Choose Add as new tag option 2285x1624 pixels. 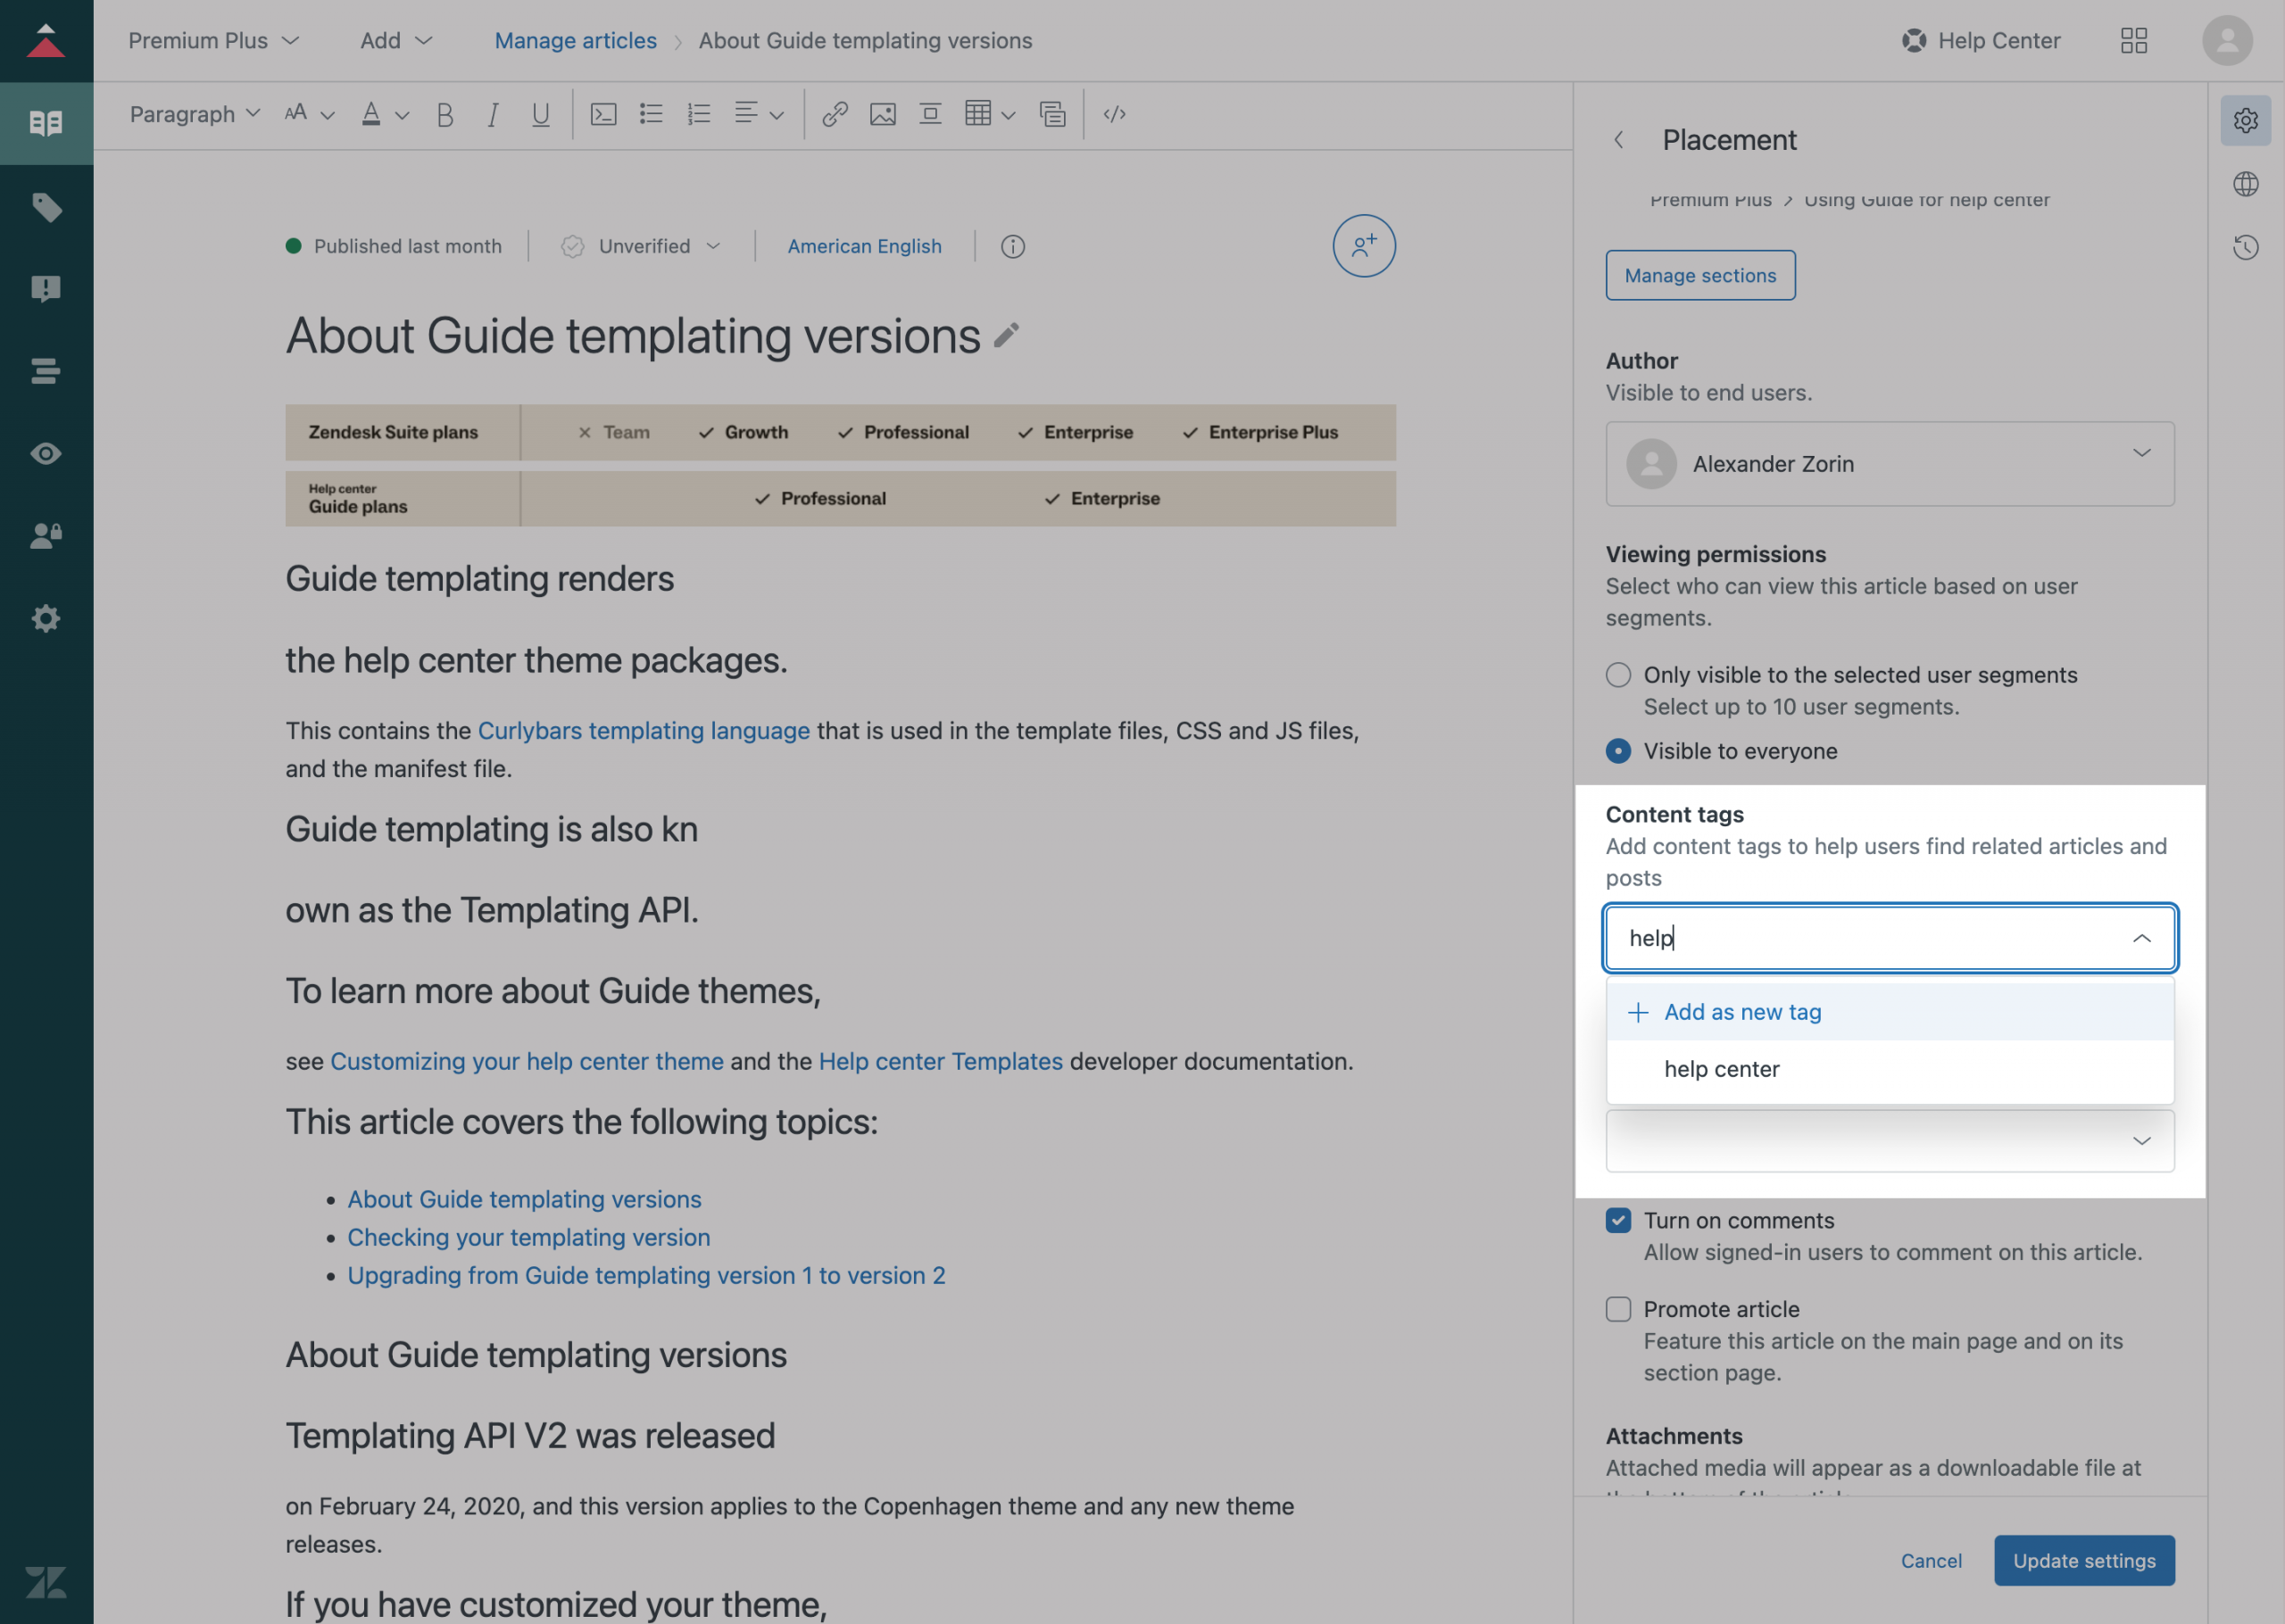click(1890, 1012)
